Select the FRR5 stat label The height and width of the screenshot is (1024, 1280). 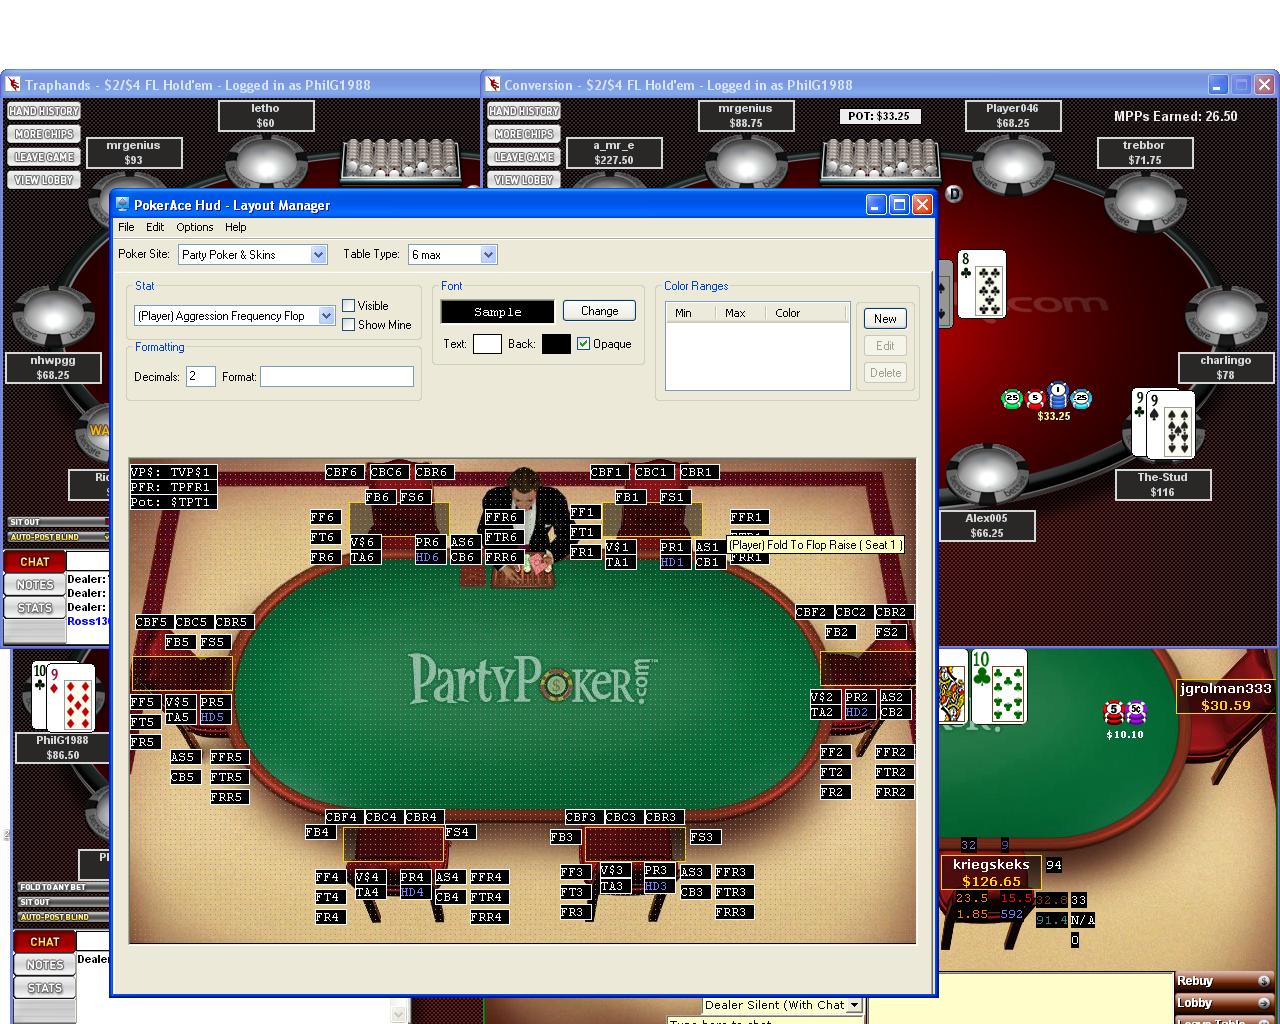click(x=227, y=797)
